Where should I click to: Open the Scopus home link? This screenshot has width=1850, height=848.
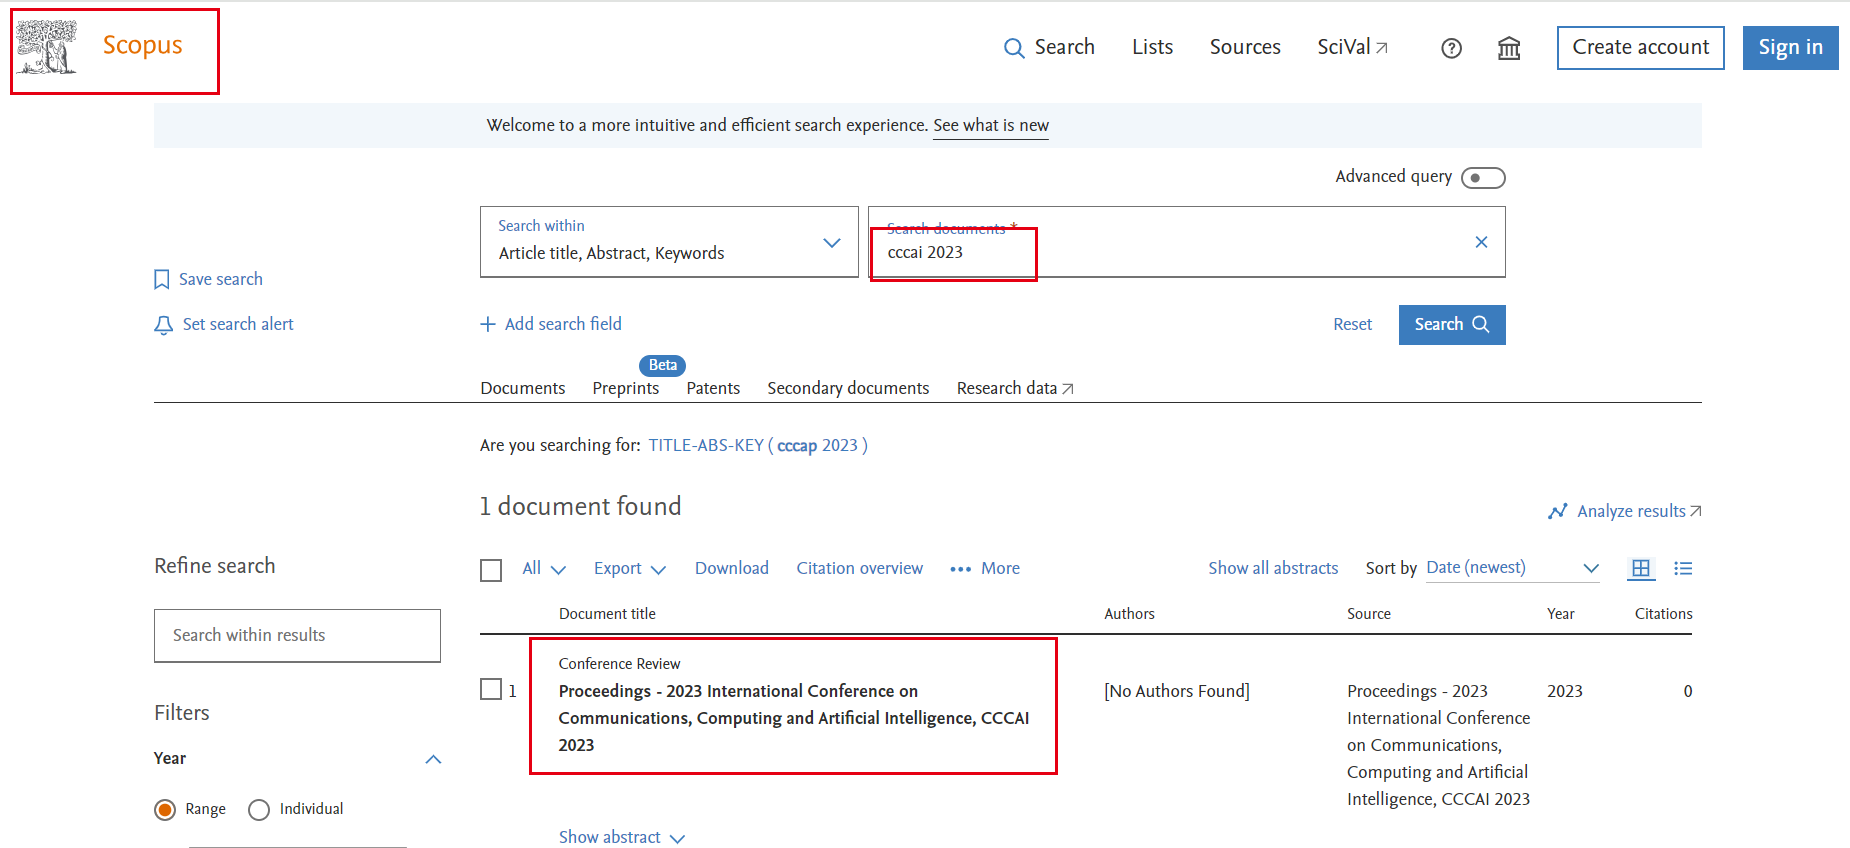click(142, 45)
